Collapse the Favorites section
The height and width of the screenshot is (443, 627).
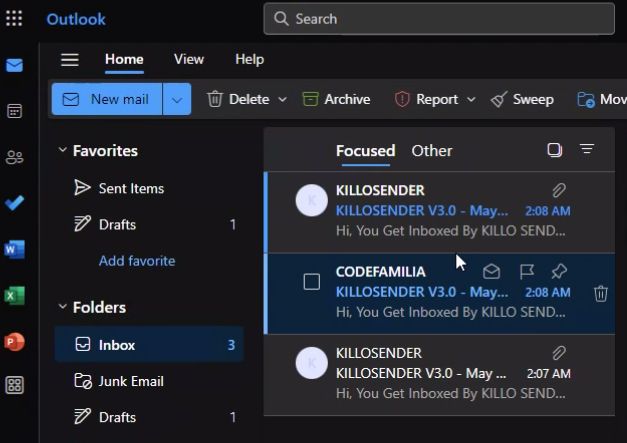click(x=62, y=150)
